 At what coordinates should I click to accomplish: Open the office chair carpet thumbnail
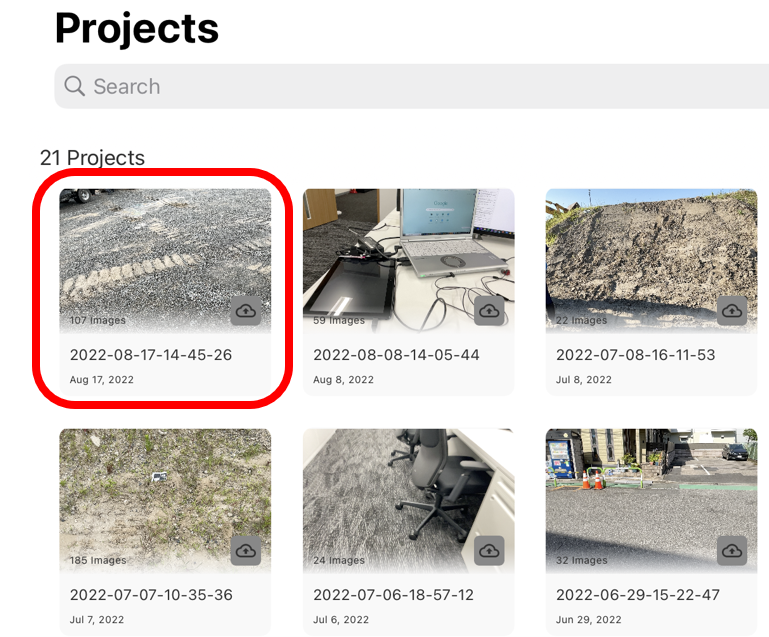point(409,501)
